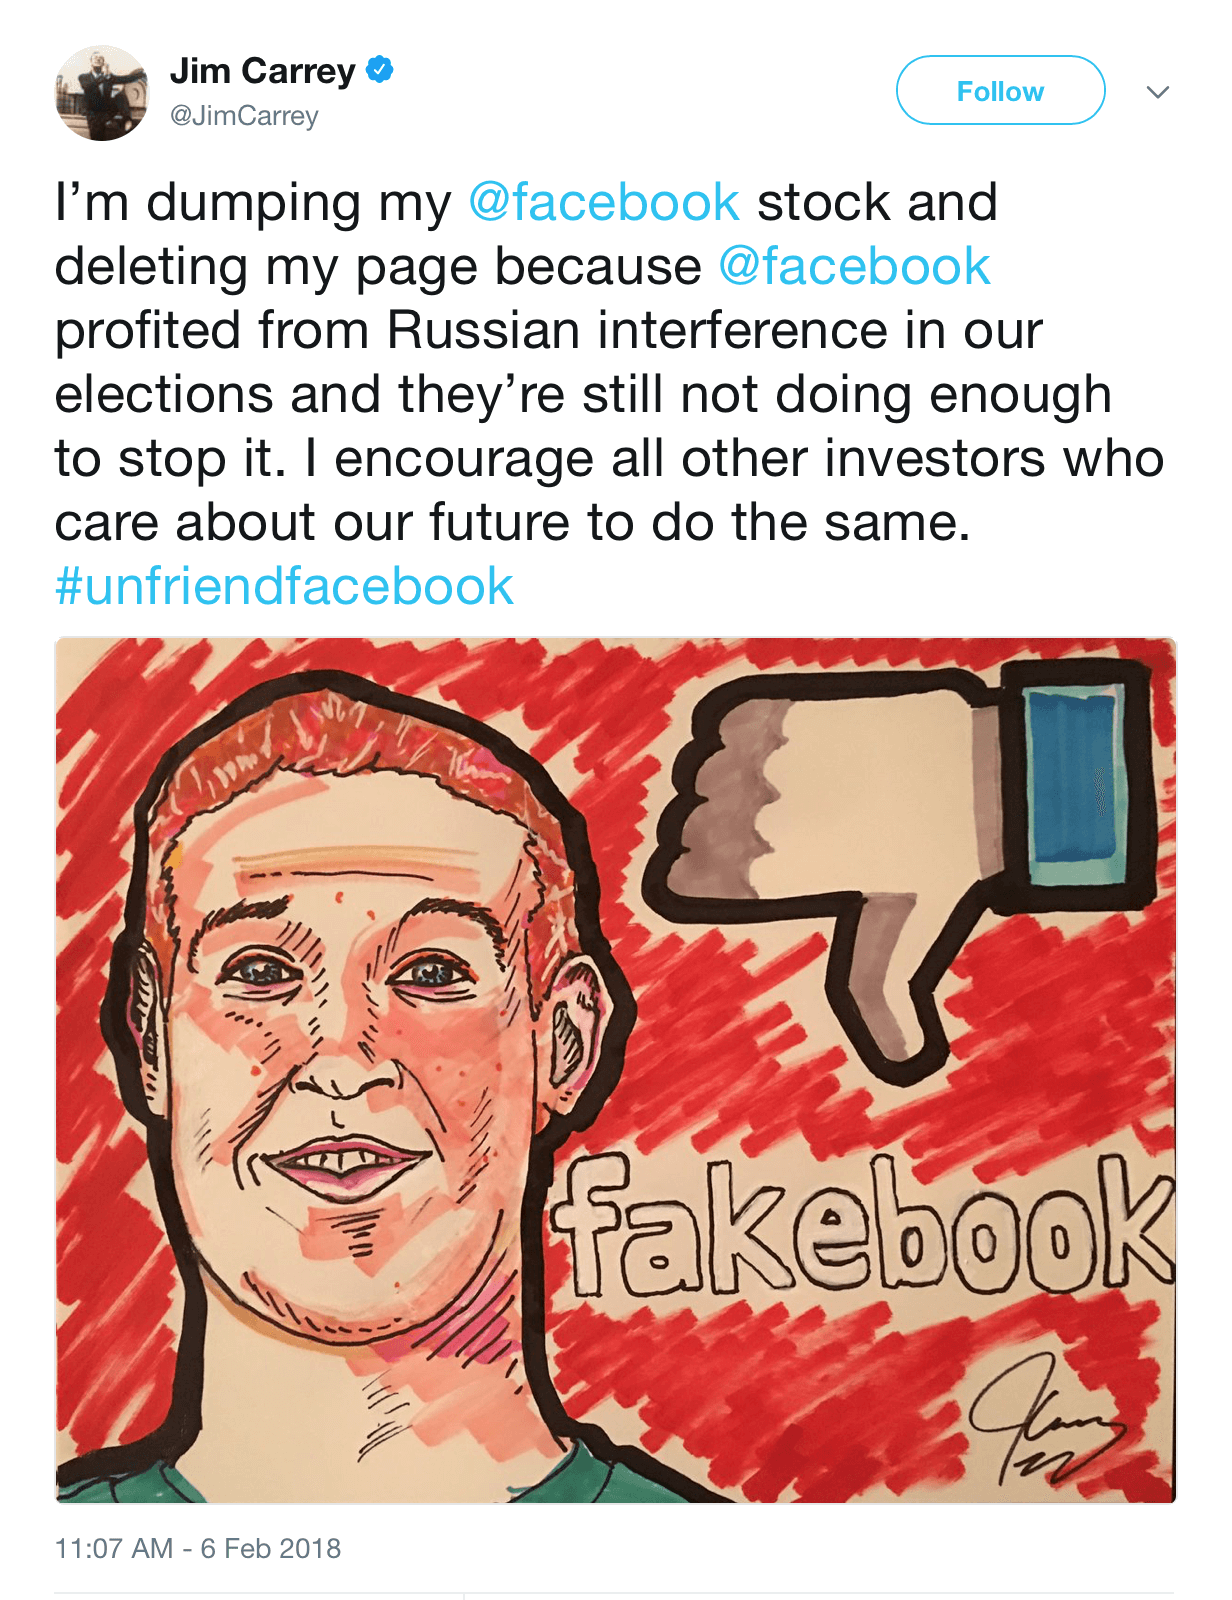
Task: Open Jim Carrey's profile avatar
Action: click(101, 93)
